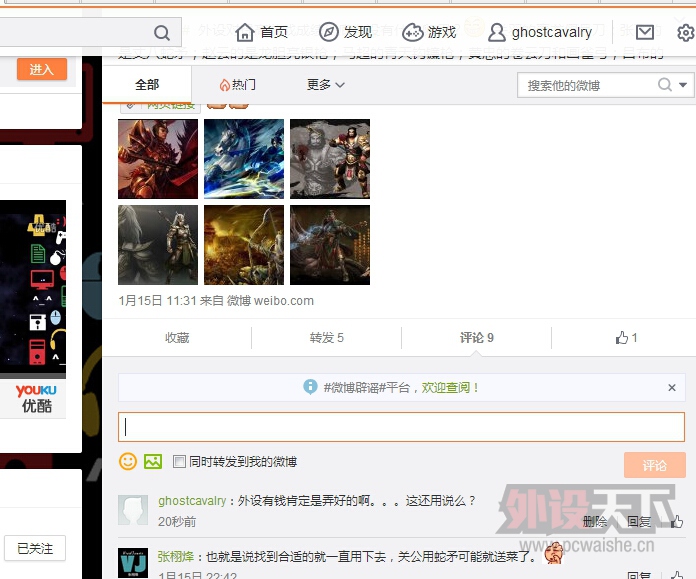Expand dropdown arrow beside weibo search box
This screenshot has width=696, height=579.
[x=683, y=84]
